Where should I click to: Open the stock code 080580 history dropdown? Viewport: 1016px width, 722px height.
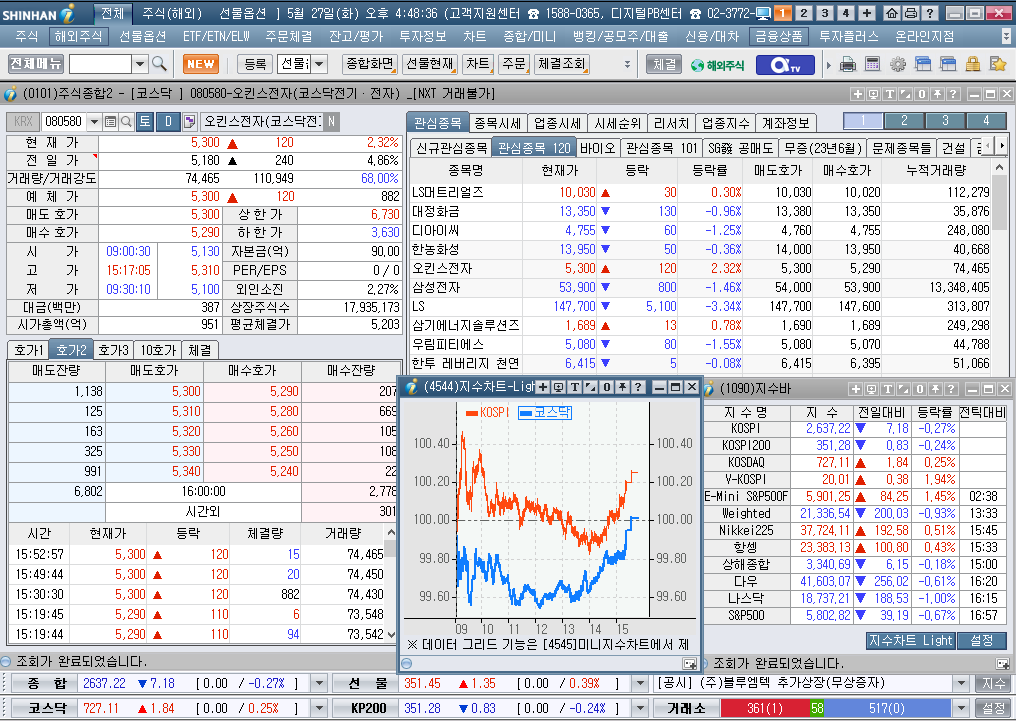point(95,121)
